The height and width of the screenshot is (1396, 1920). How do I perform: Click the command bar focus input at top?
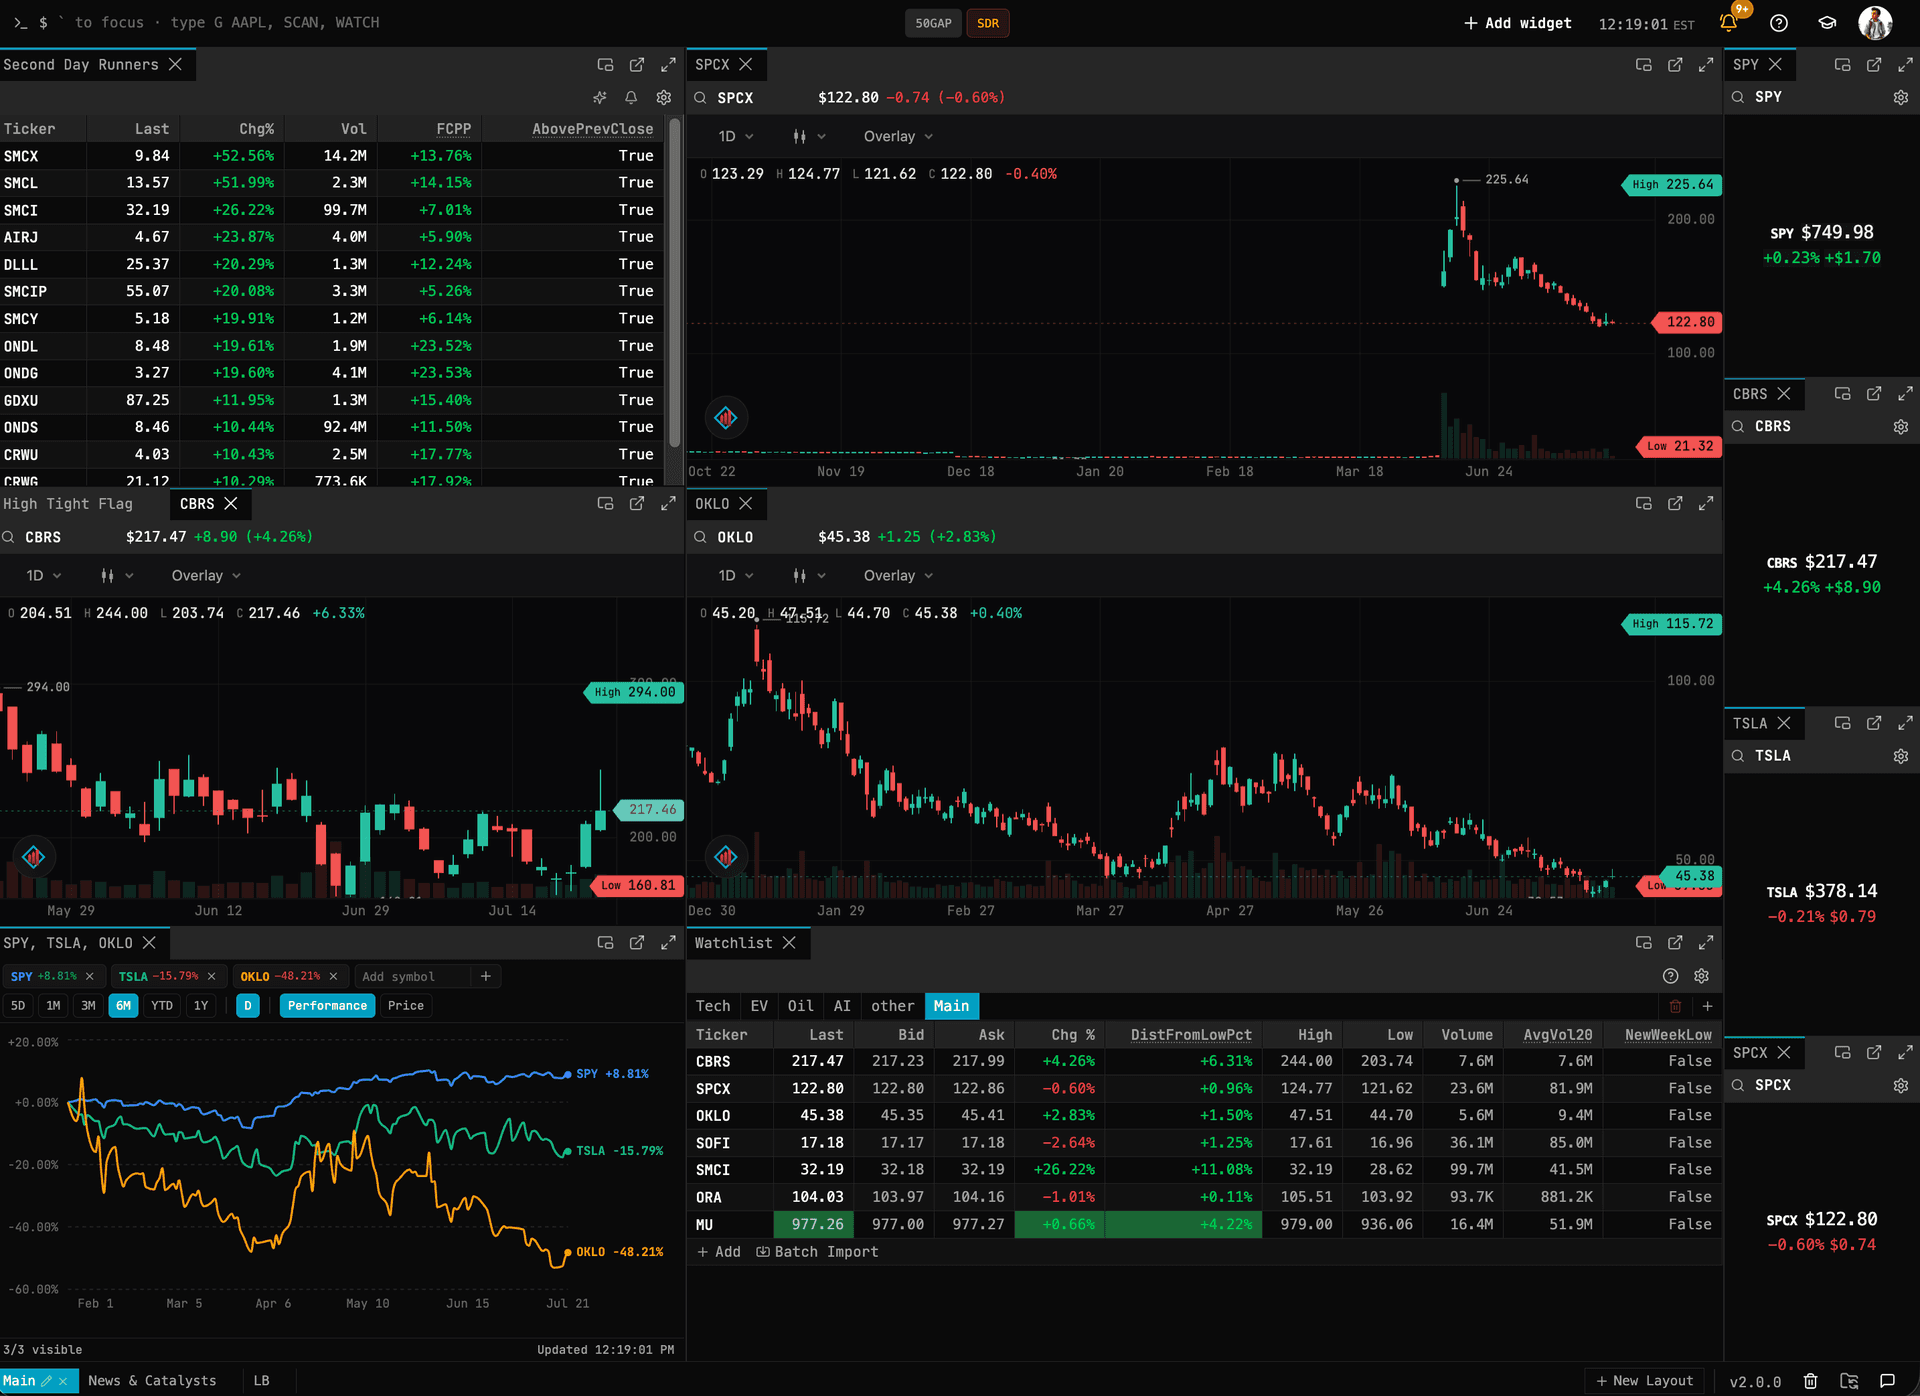pyautogui.click(x=227, y=22)
